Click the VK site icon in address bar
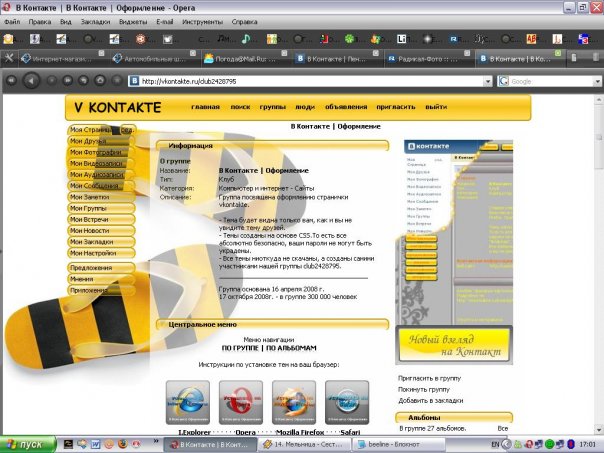The image size is (604, 453). point(134,81)
